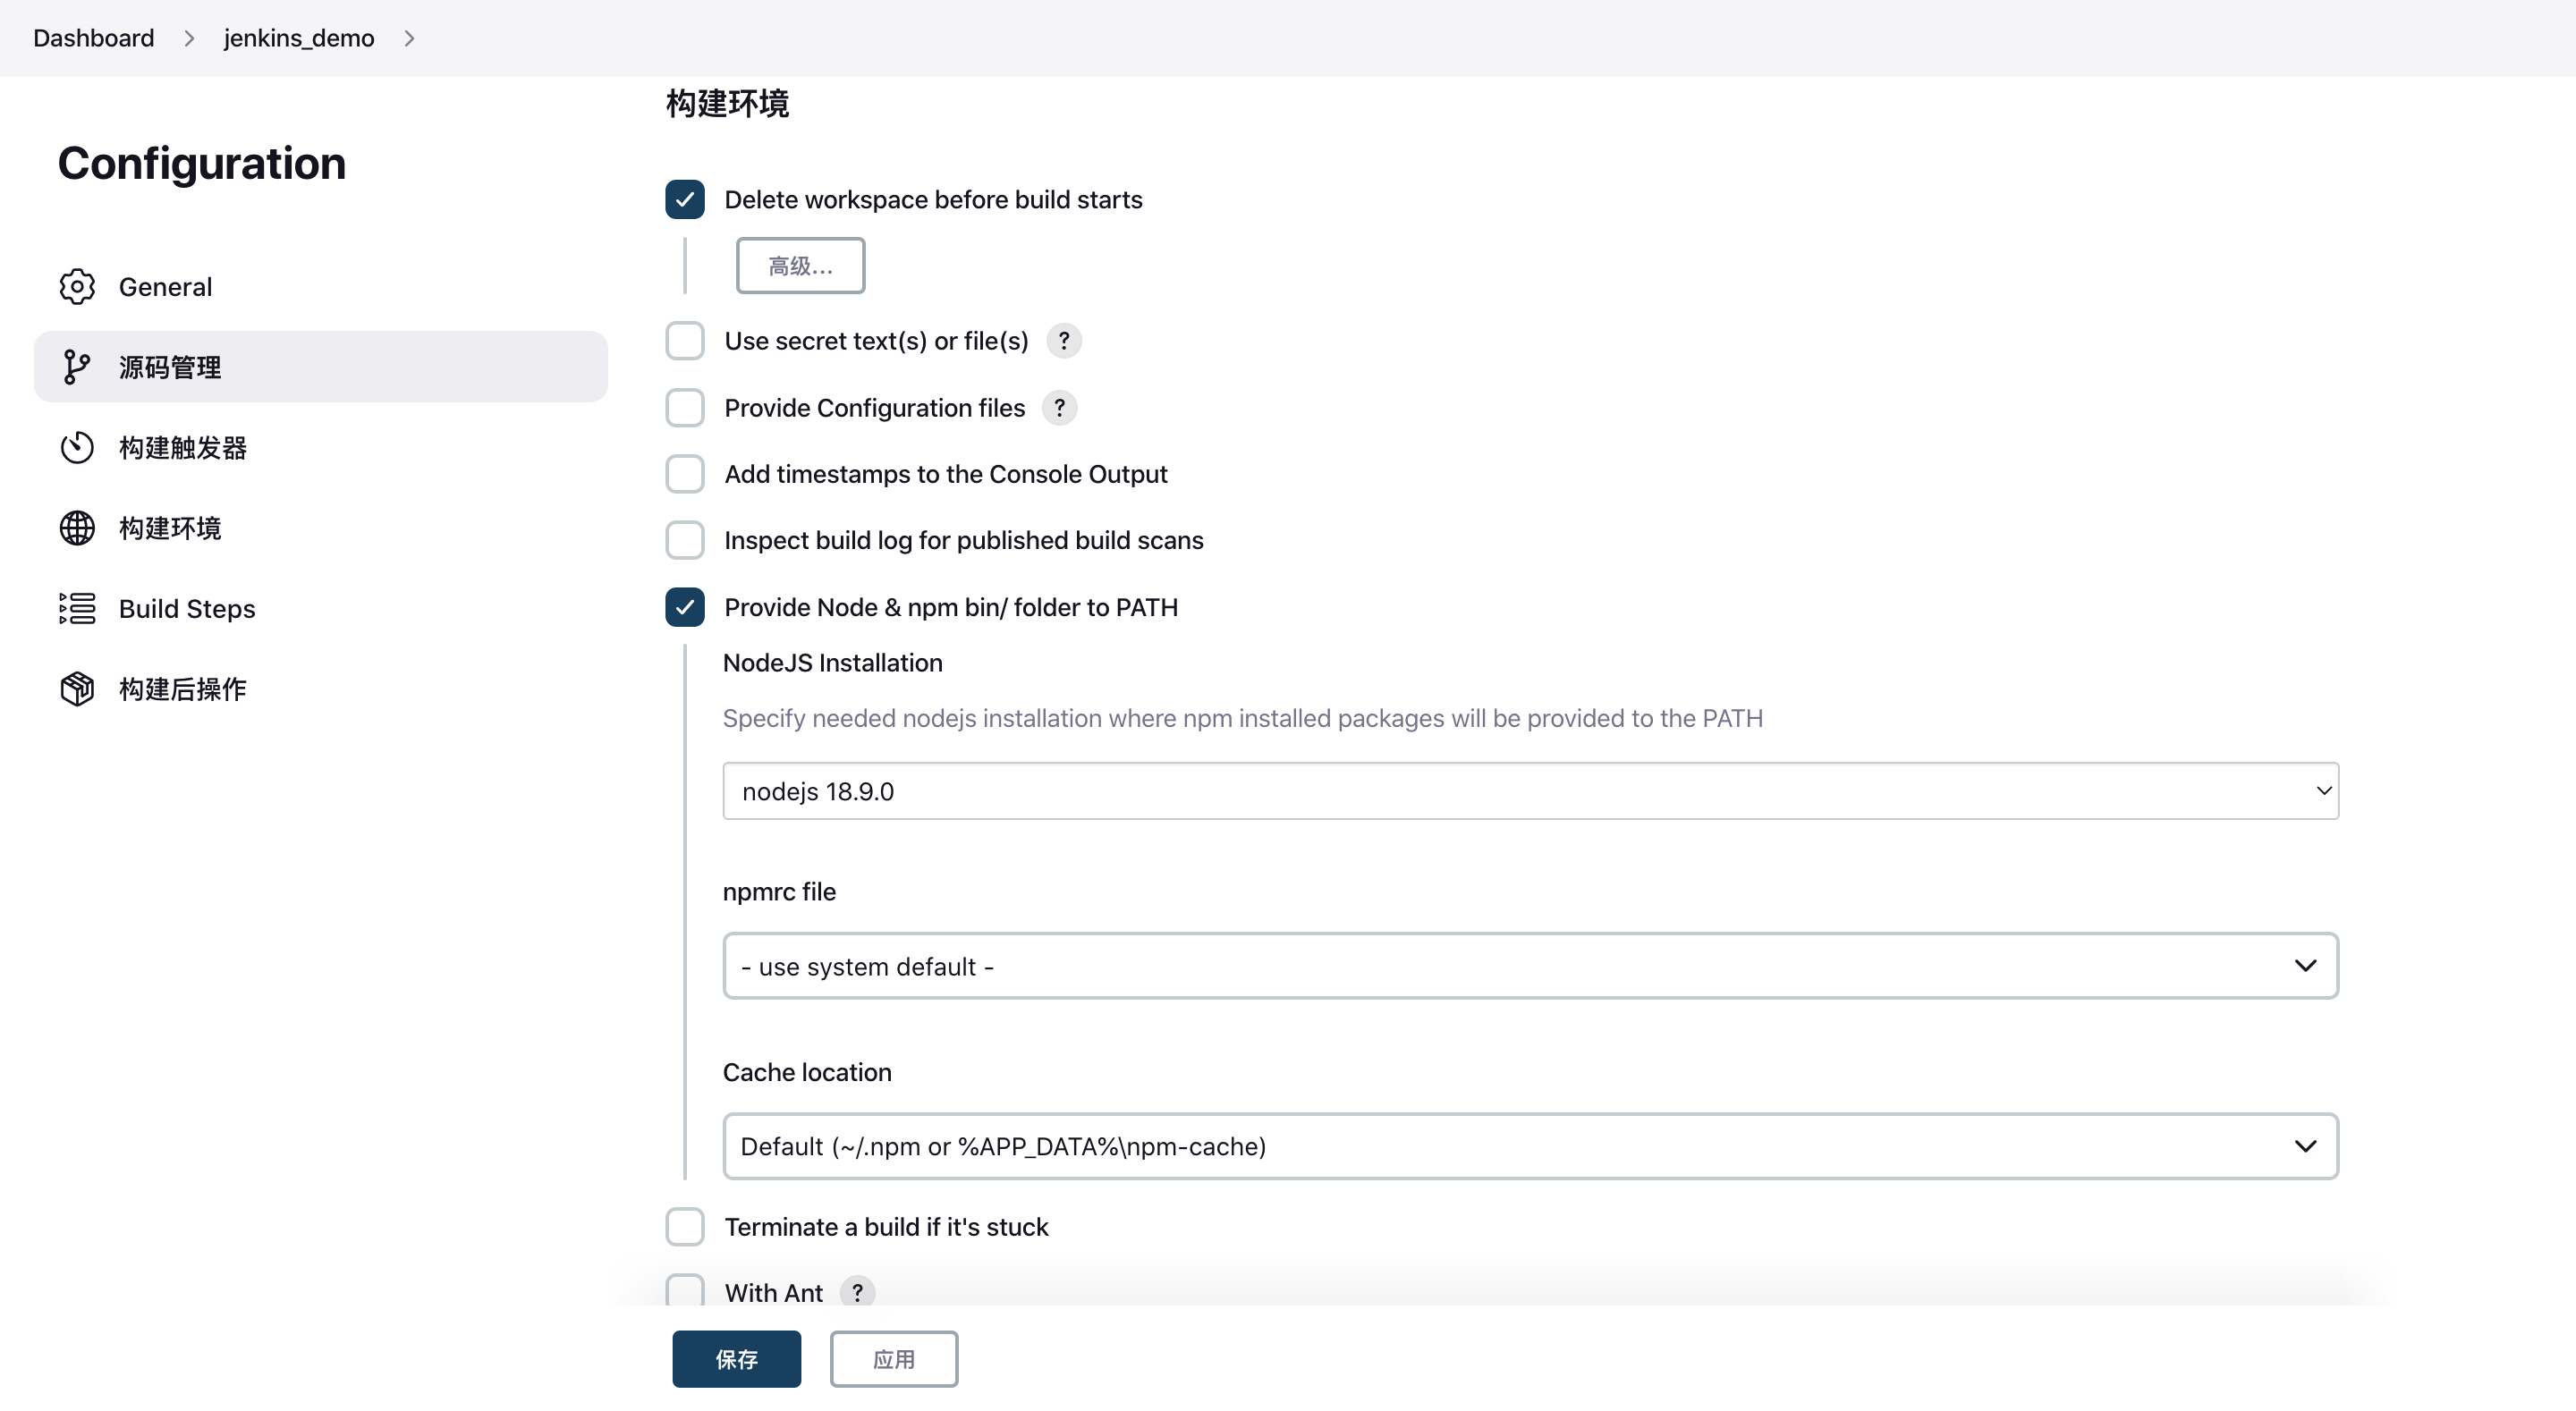This screenshot has height=1411, width=2576.
Task: Go to Dashboard in the breadcrumb
Action: 94,38
